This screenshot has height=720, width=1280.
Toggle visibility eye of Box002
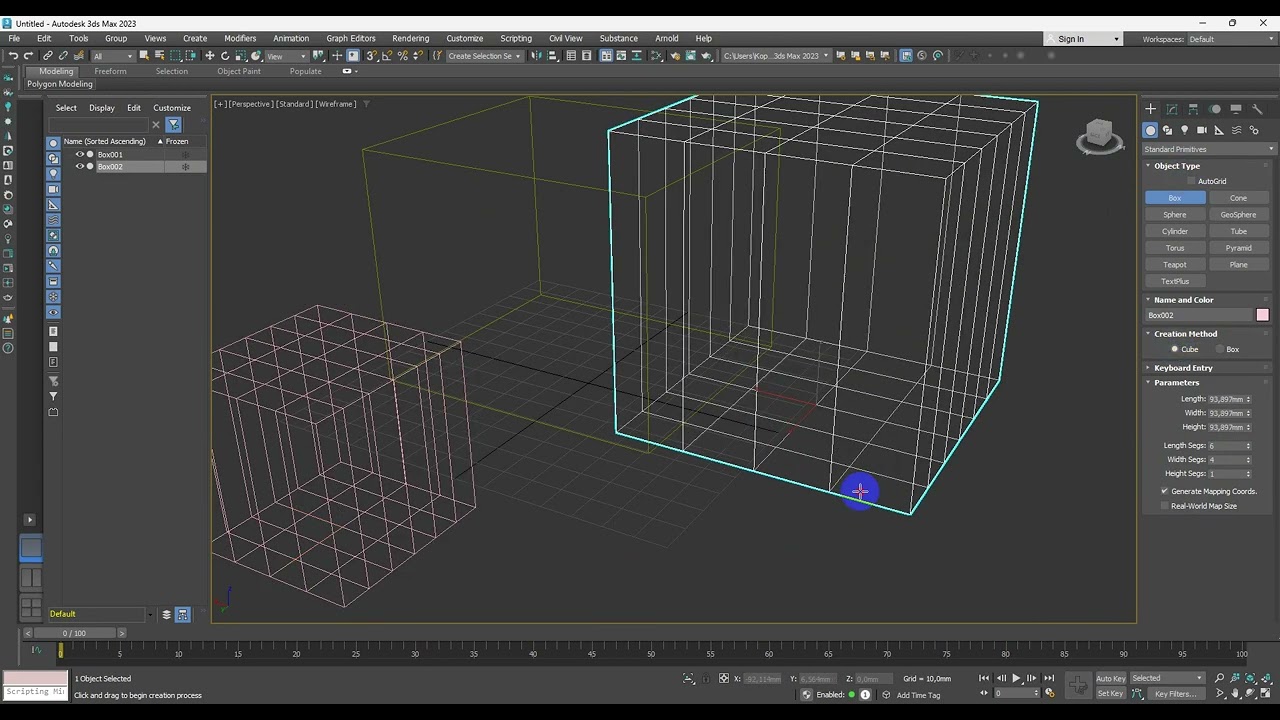click(x=80, y=166)
